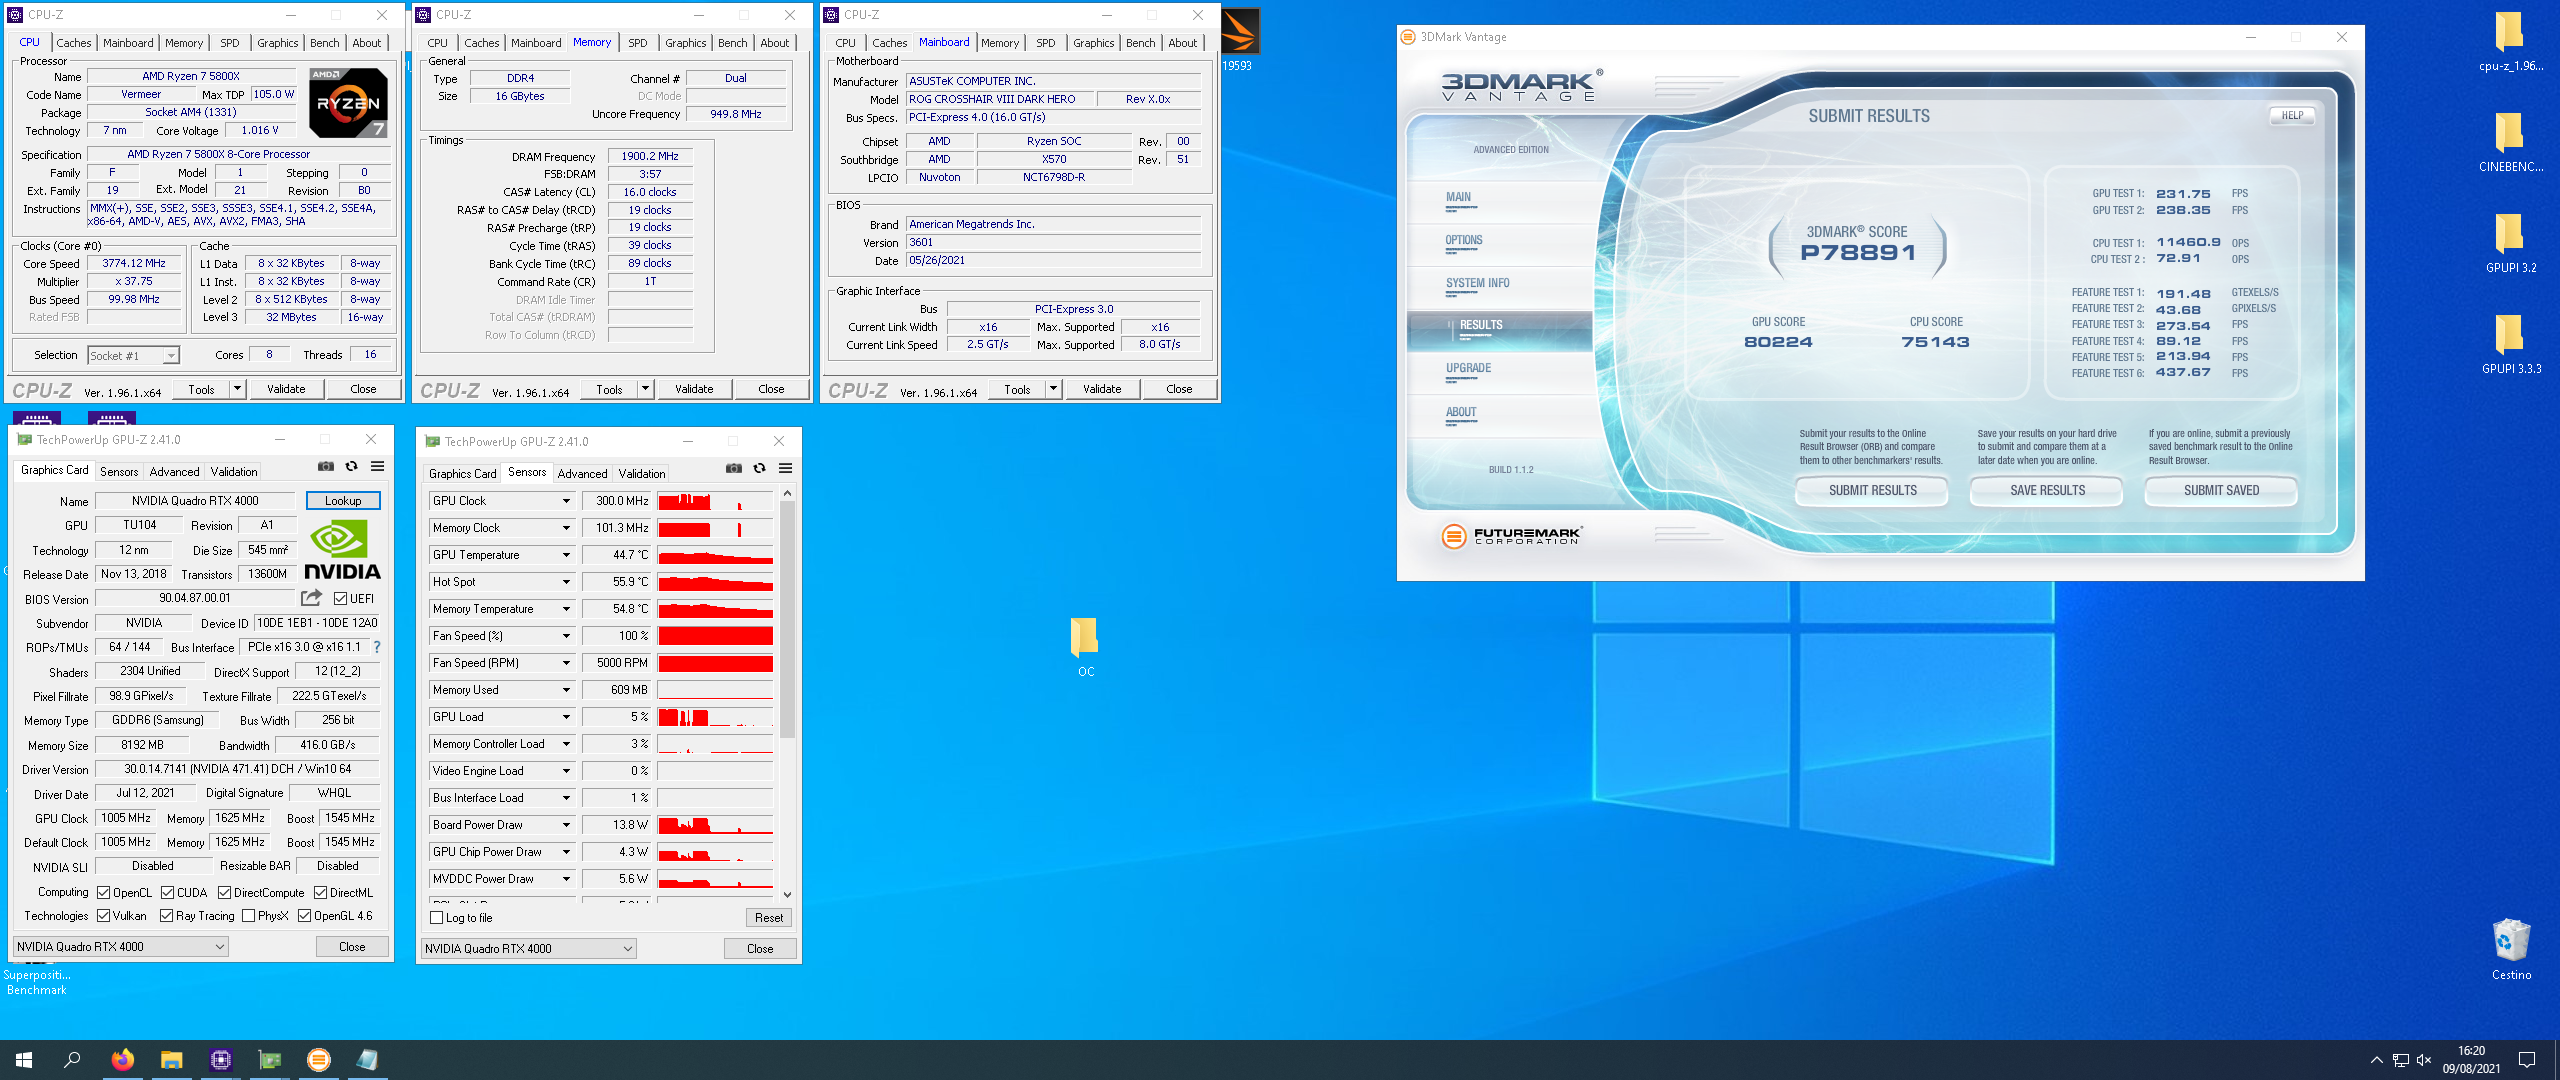The width and height of the screenshot is (2560, 1080).
Task: Open the taskbar search magnifier
Action: (x=72, y=1060)
